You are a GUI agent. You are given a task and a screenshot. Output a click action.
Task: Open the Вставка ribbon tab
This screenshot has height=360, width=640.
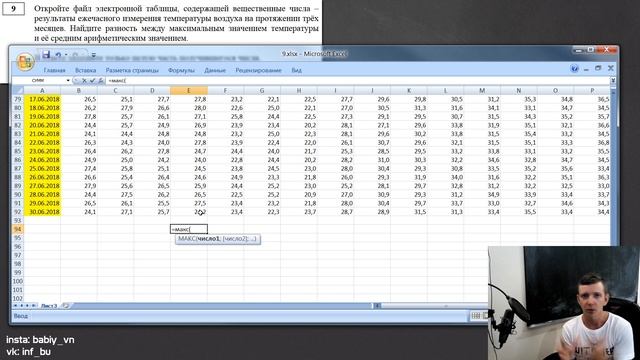point(86,70)
